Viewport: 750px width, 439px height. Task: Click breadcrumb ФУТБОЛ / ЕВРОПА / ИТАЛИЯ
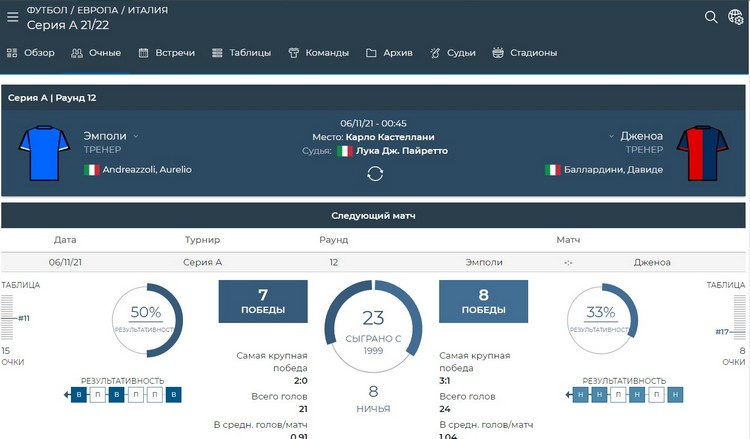97,10
